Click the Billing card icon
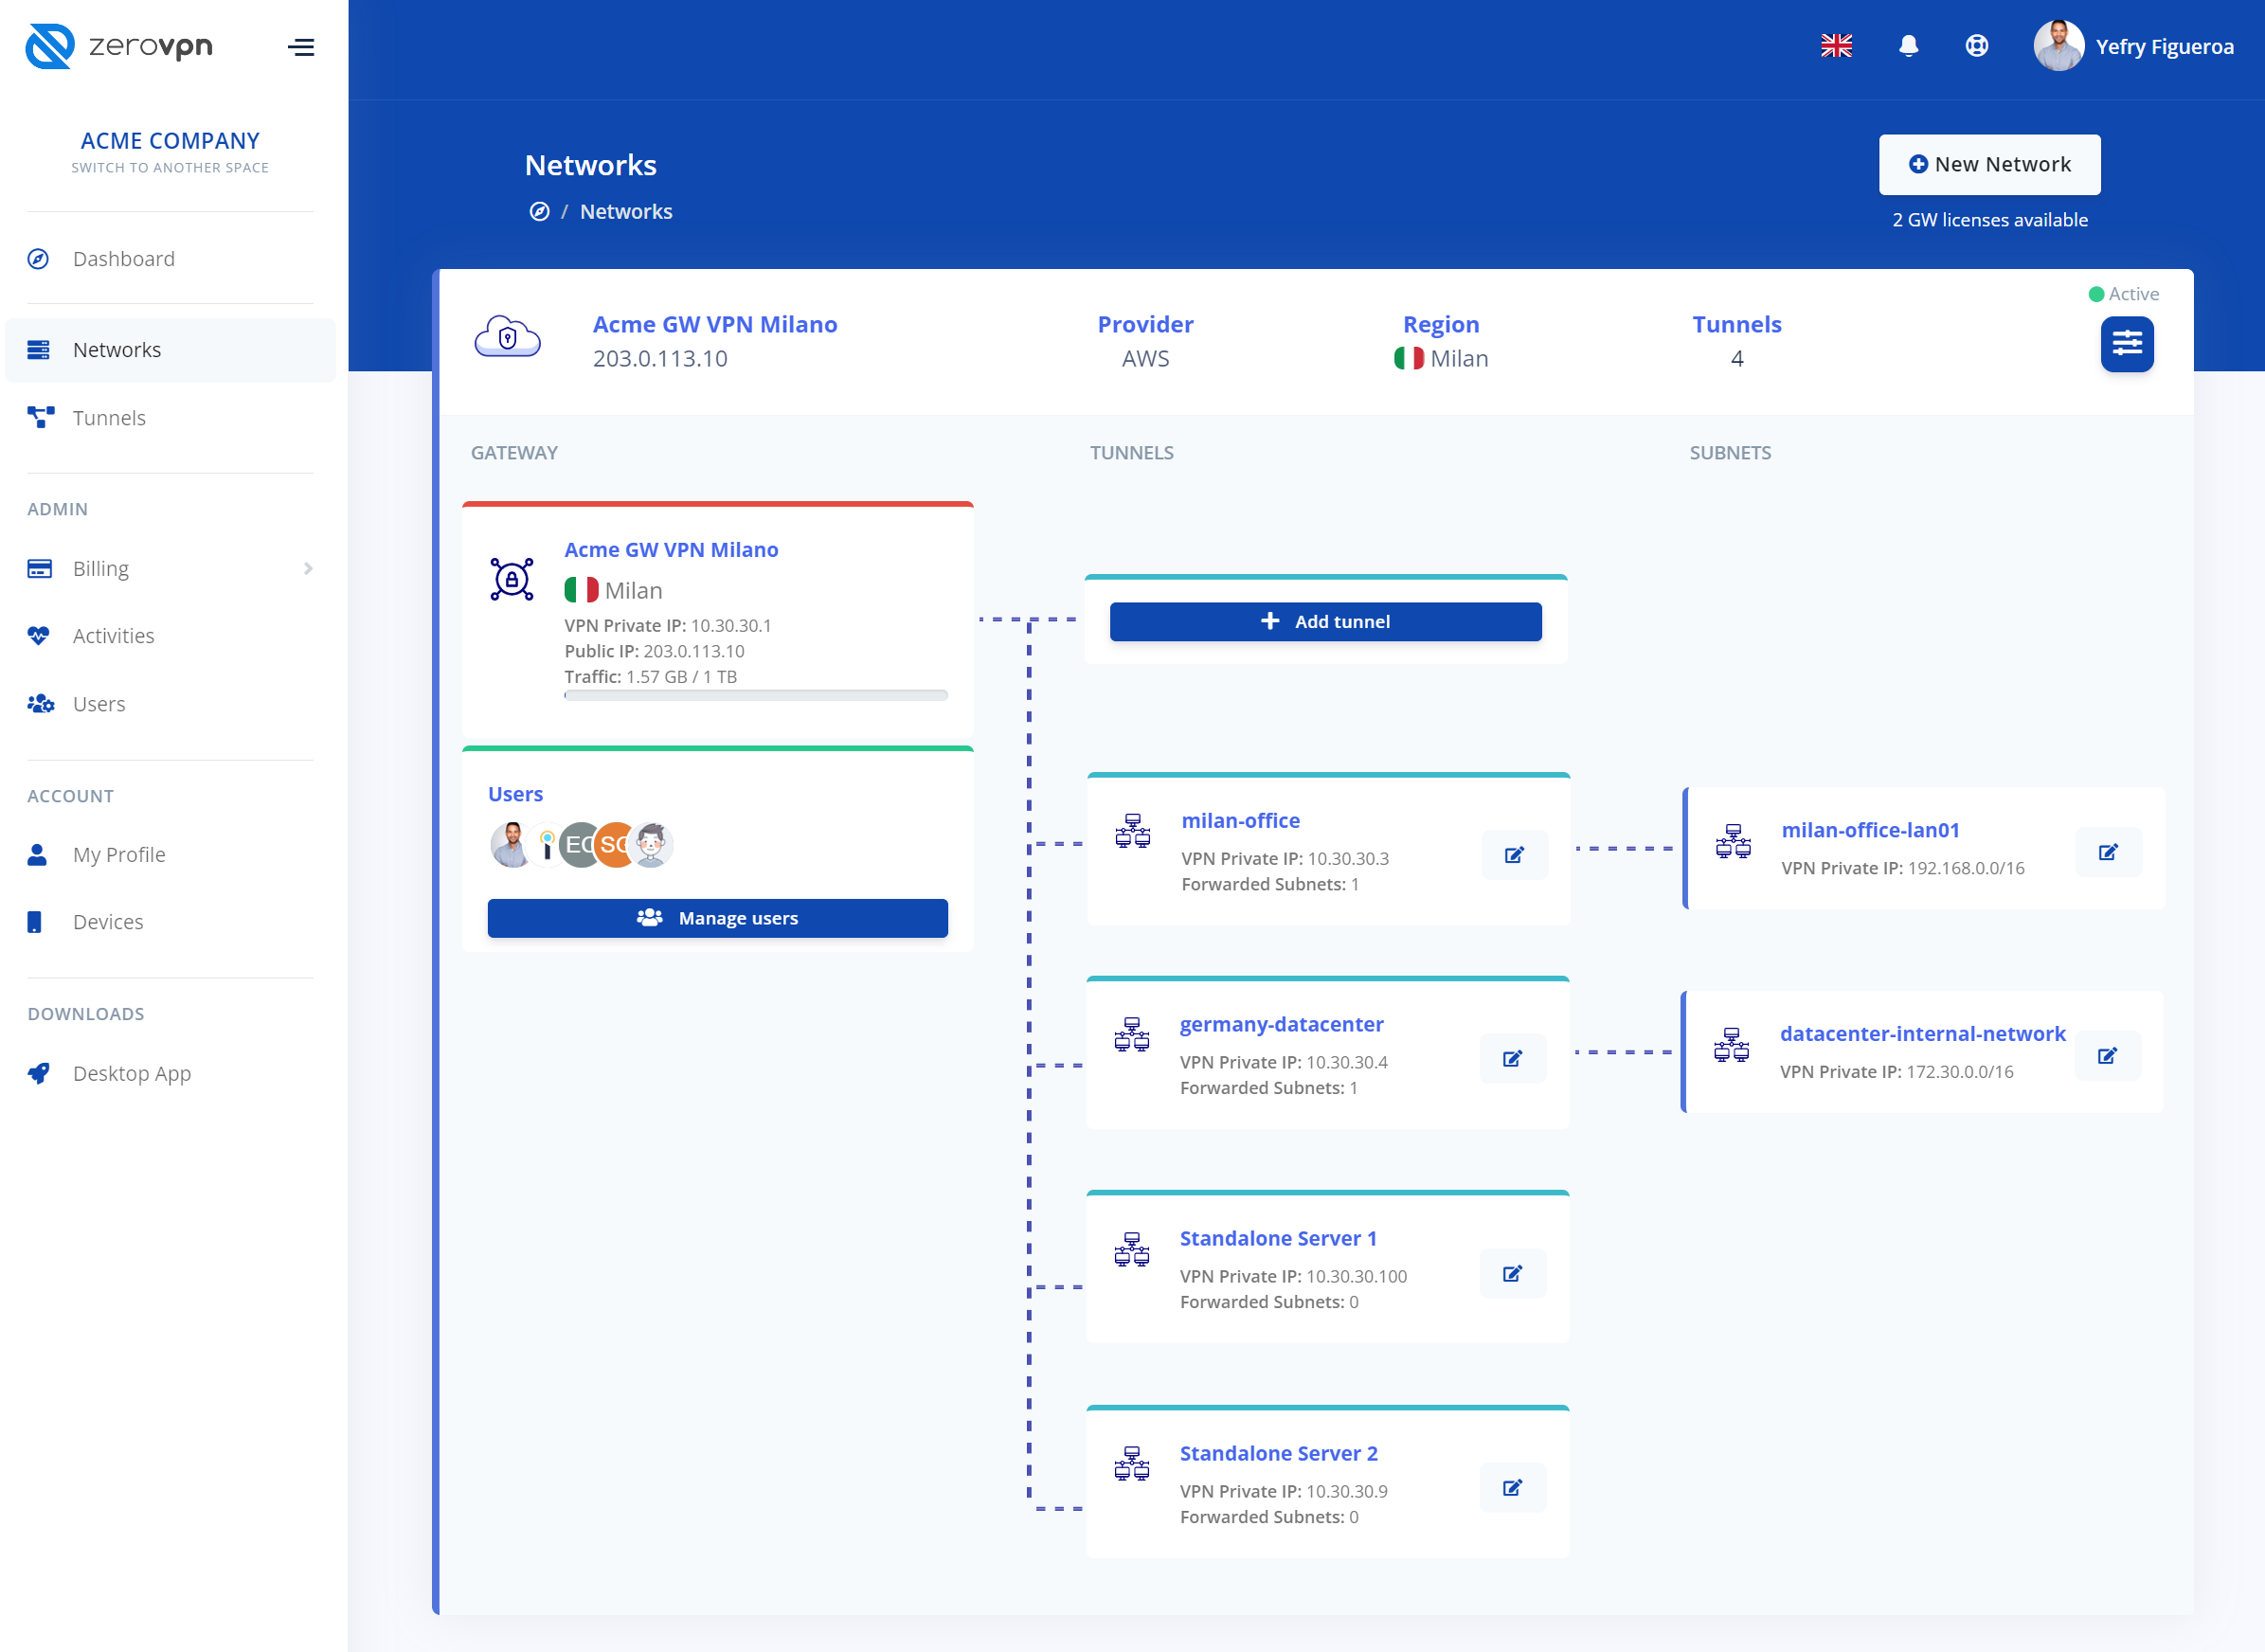The image size is (2265, 1652). tap(39, 569)
